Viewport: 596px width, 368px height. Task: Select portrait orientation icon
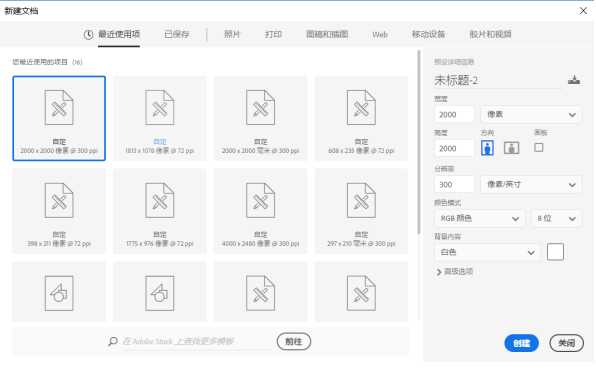click(487, 148)
